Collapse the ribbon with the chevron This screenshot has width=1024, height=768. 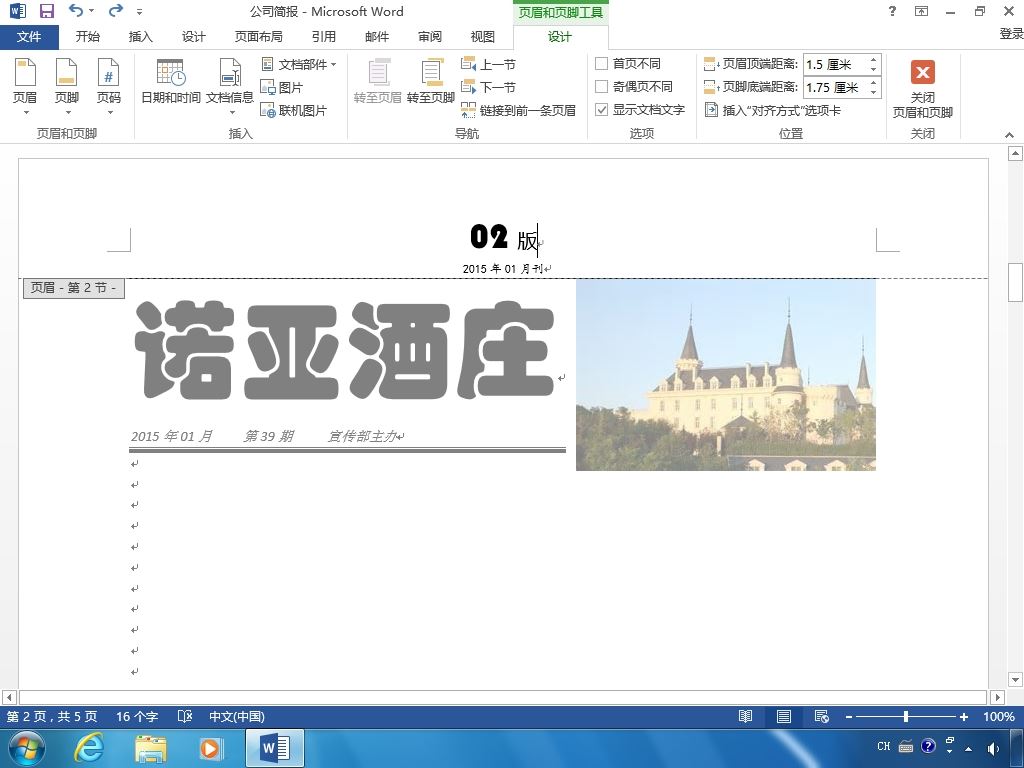[x=1009, y=135]
